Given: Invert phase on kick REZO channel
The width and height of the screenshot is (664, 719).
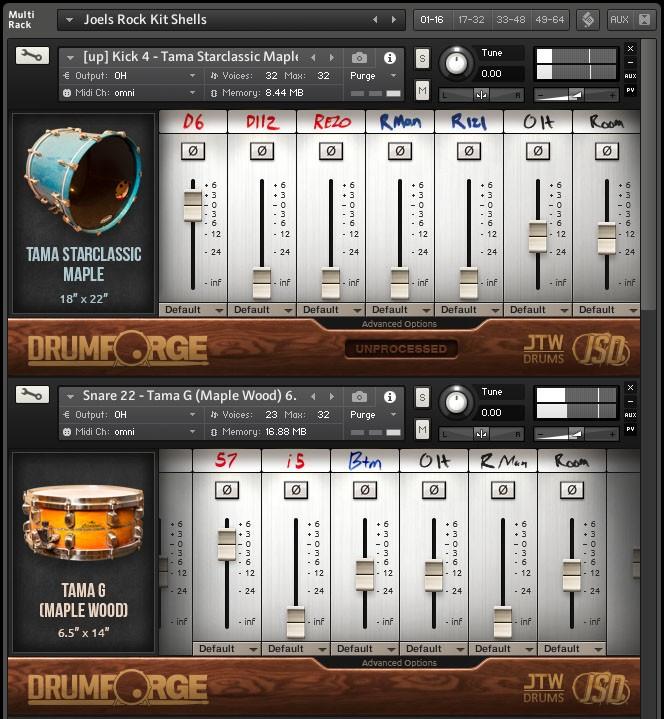Looking at the screenshot, I should (x=331, y=151).
